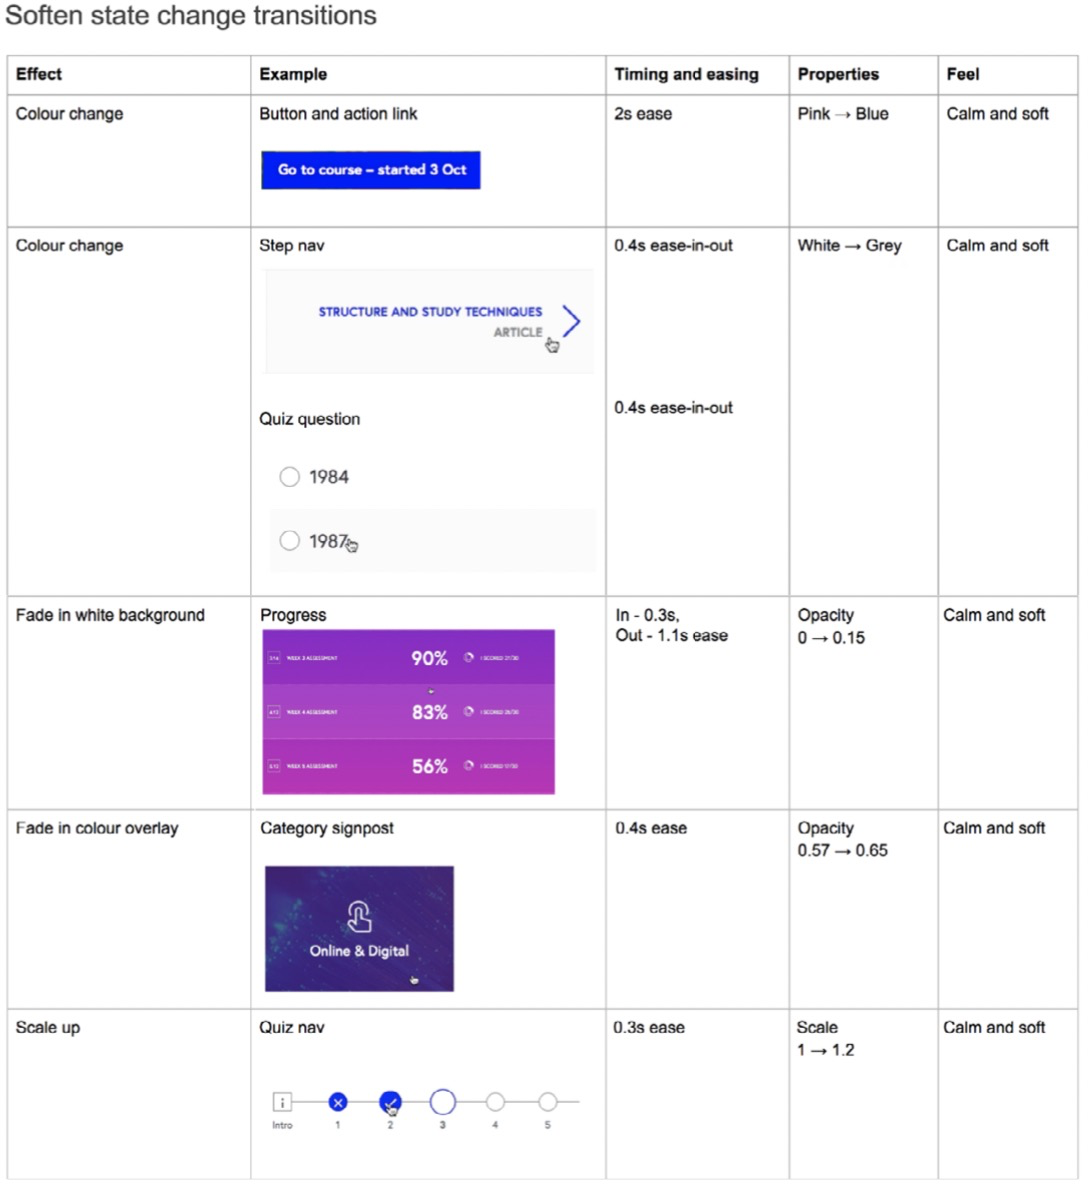Click Go to course – started 3 Oct button

tap(371, 170)
